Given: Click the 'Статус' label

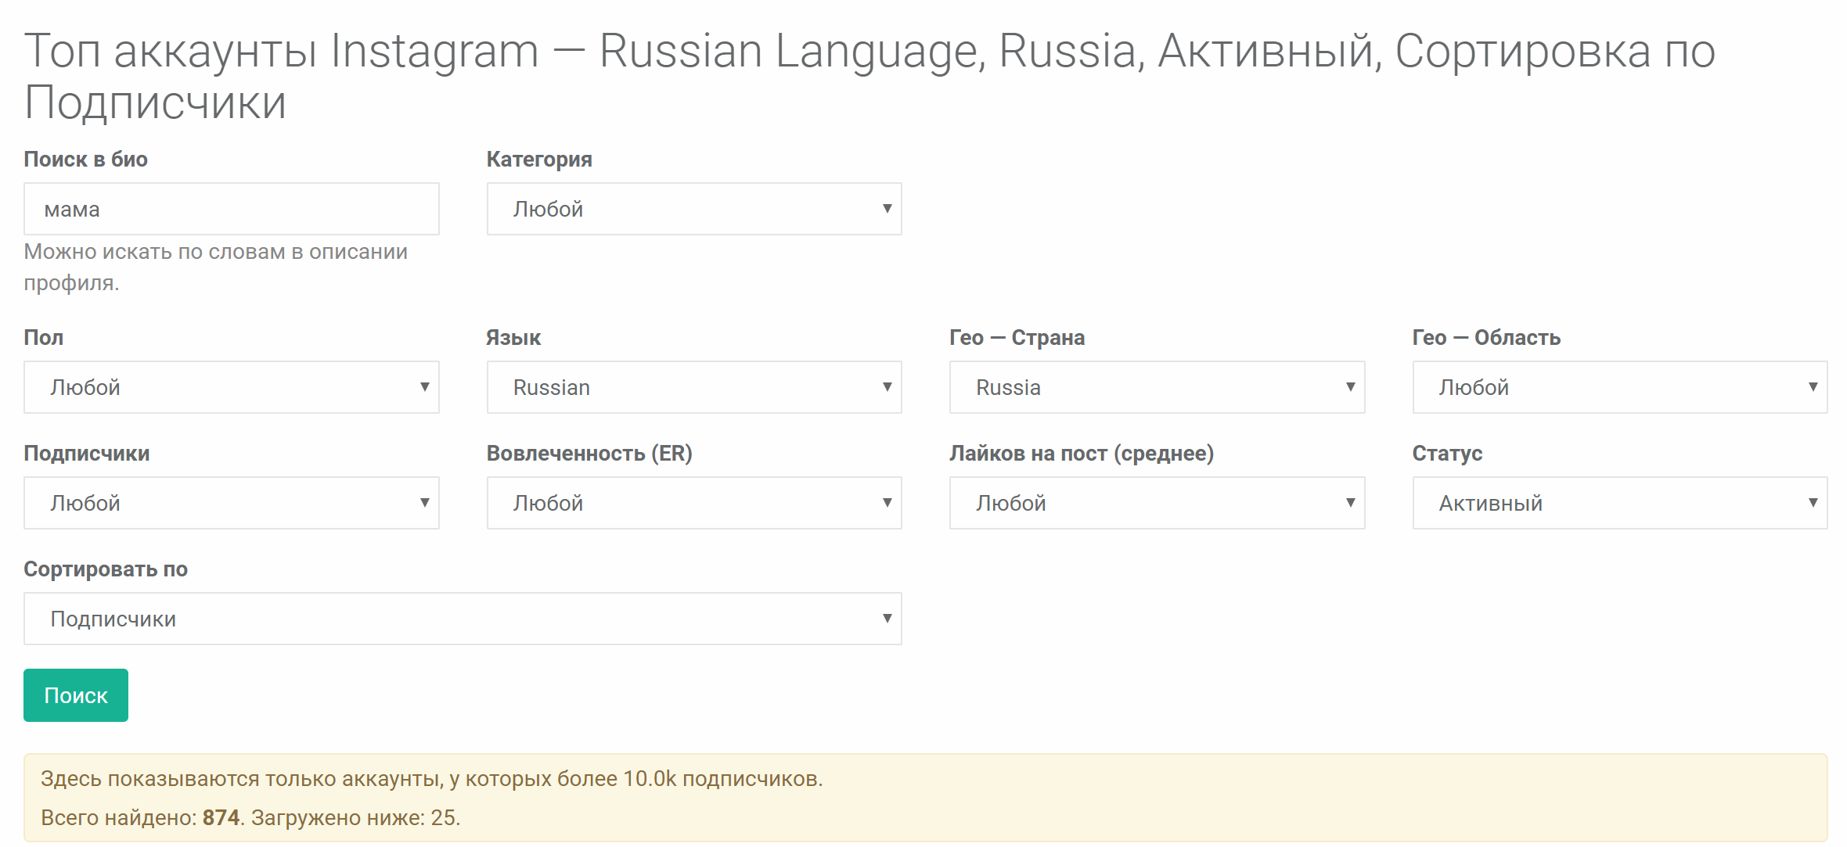Looking at the screenshot, I should (x=1447, y=453).
